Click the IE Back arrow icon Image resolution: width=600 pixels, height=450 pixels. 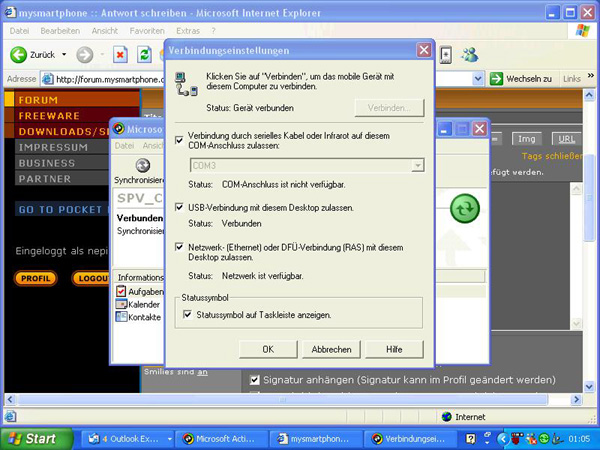point(18,55)
